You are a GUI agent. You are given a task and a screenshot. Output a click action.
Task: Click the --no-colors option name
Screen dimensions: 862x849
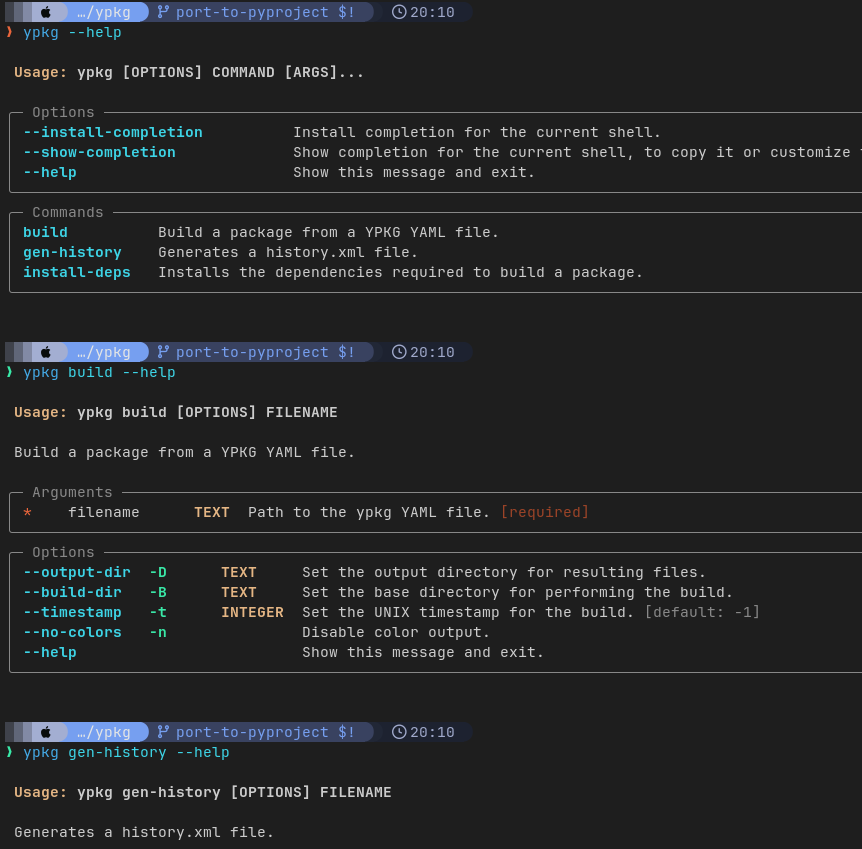click(x=72, y=633)
